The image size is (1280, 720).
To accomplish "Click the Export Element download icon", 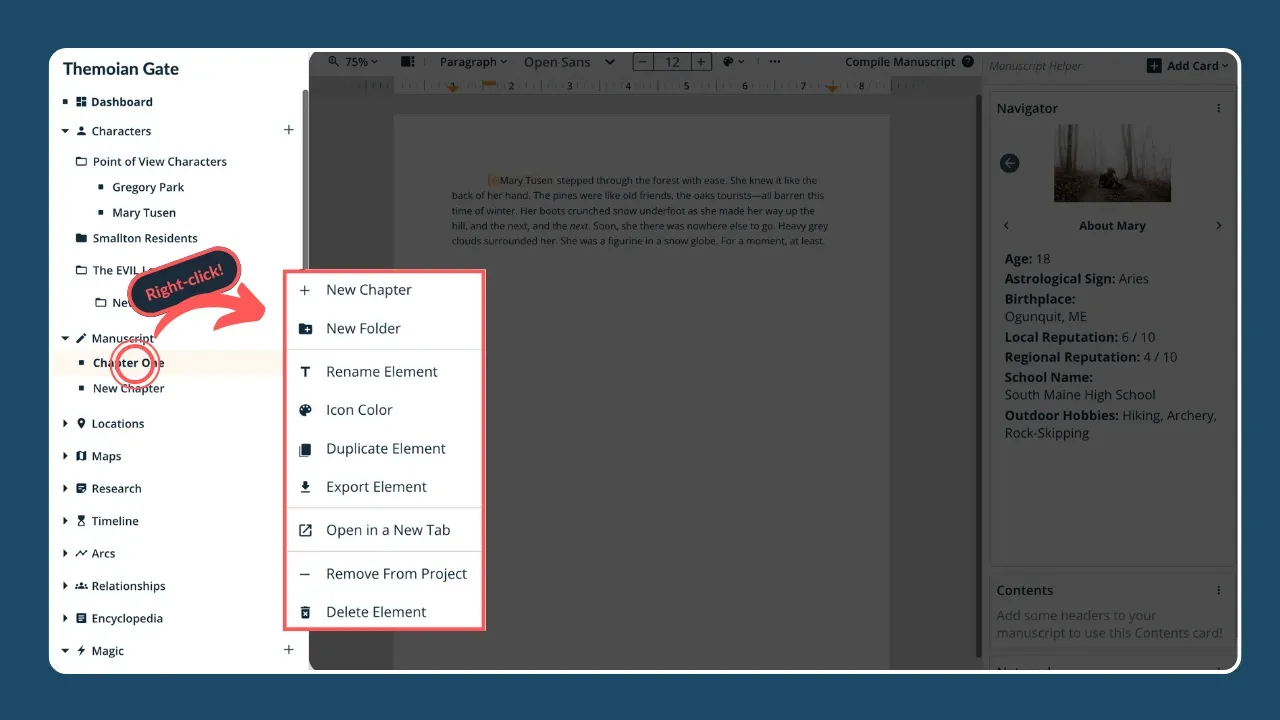I will point(306,487).
